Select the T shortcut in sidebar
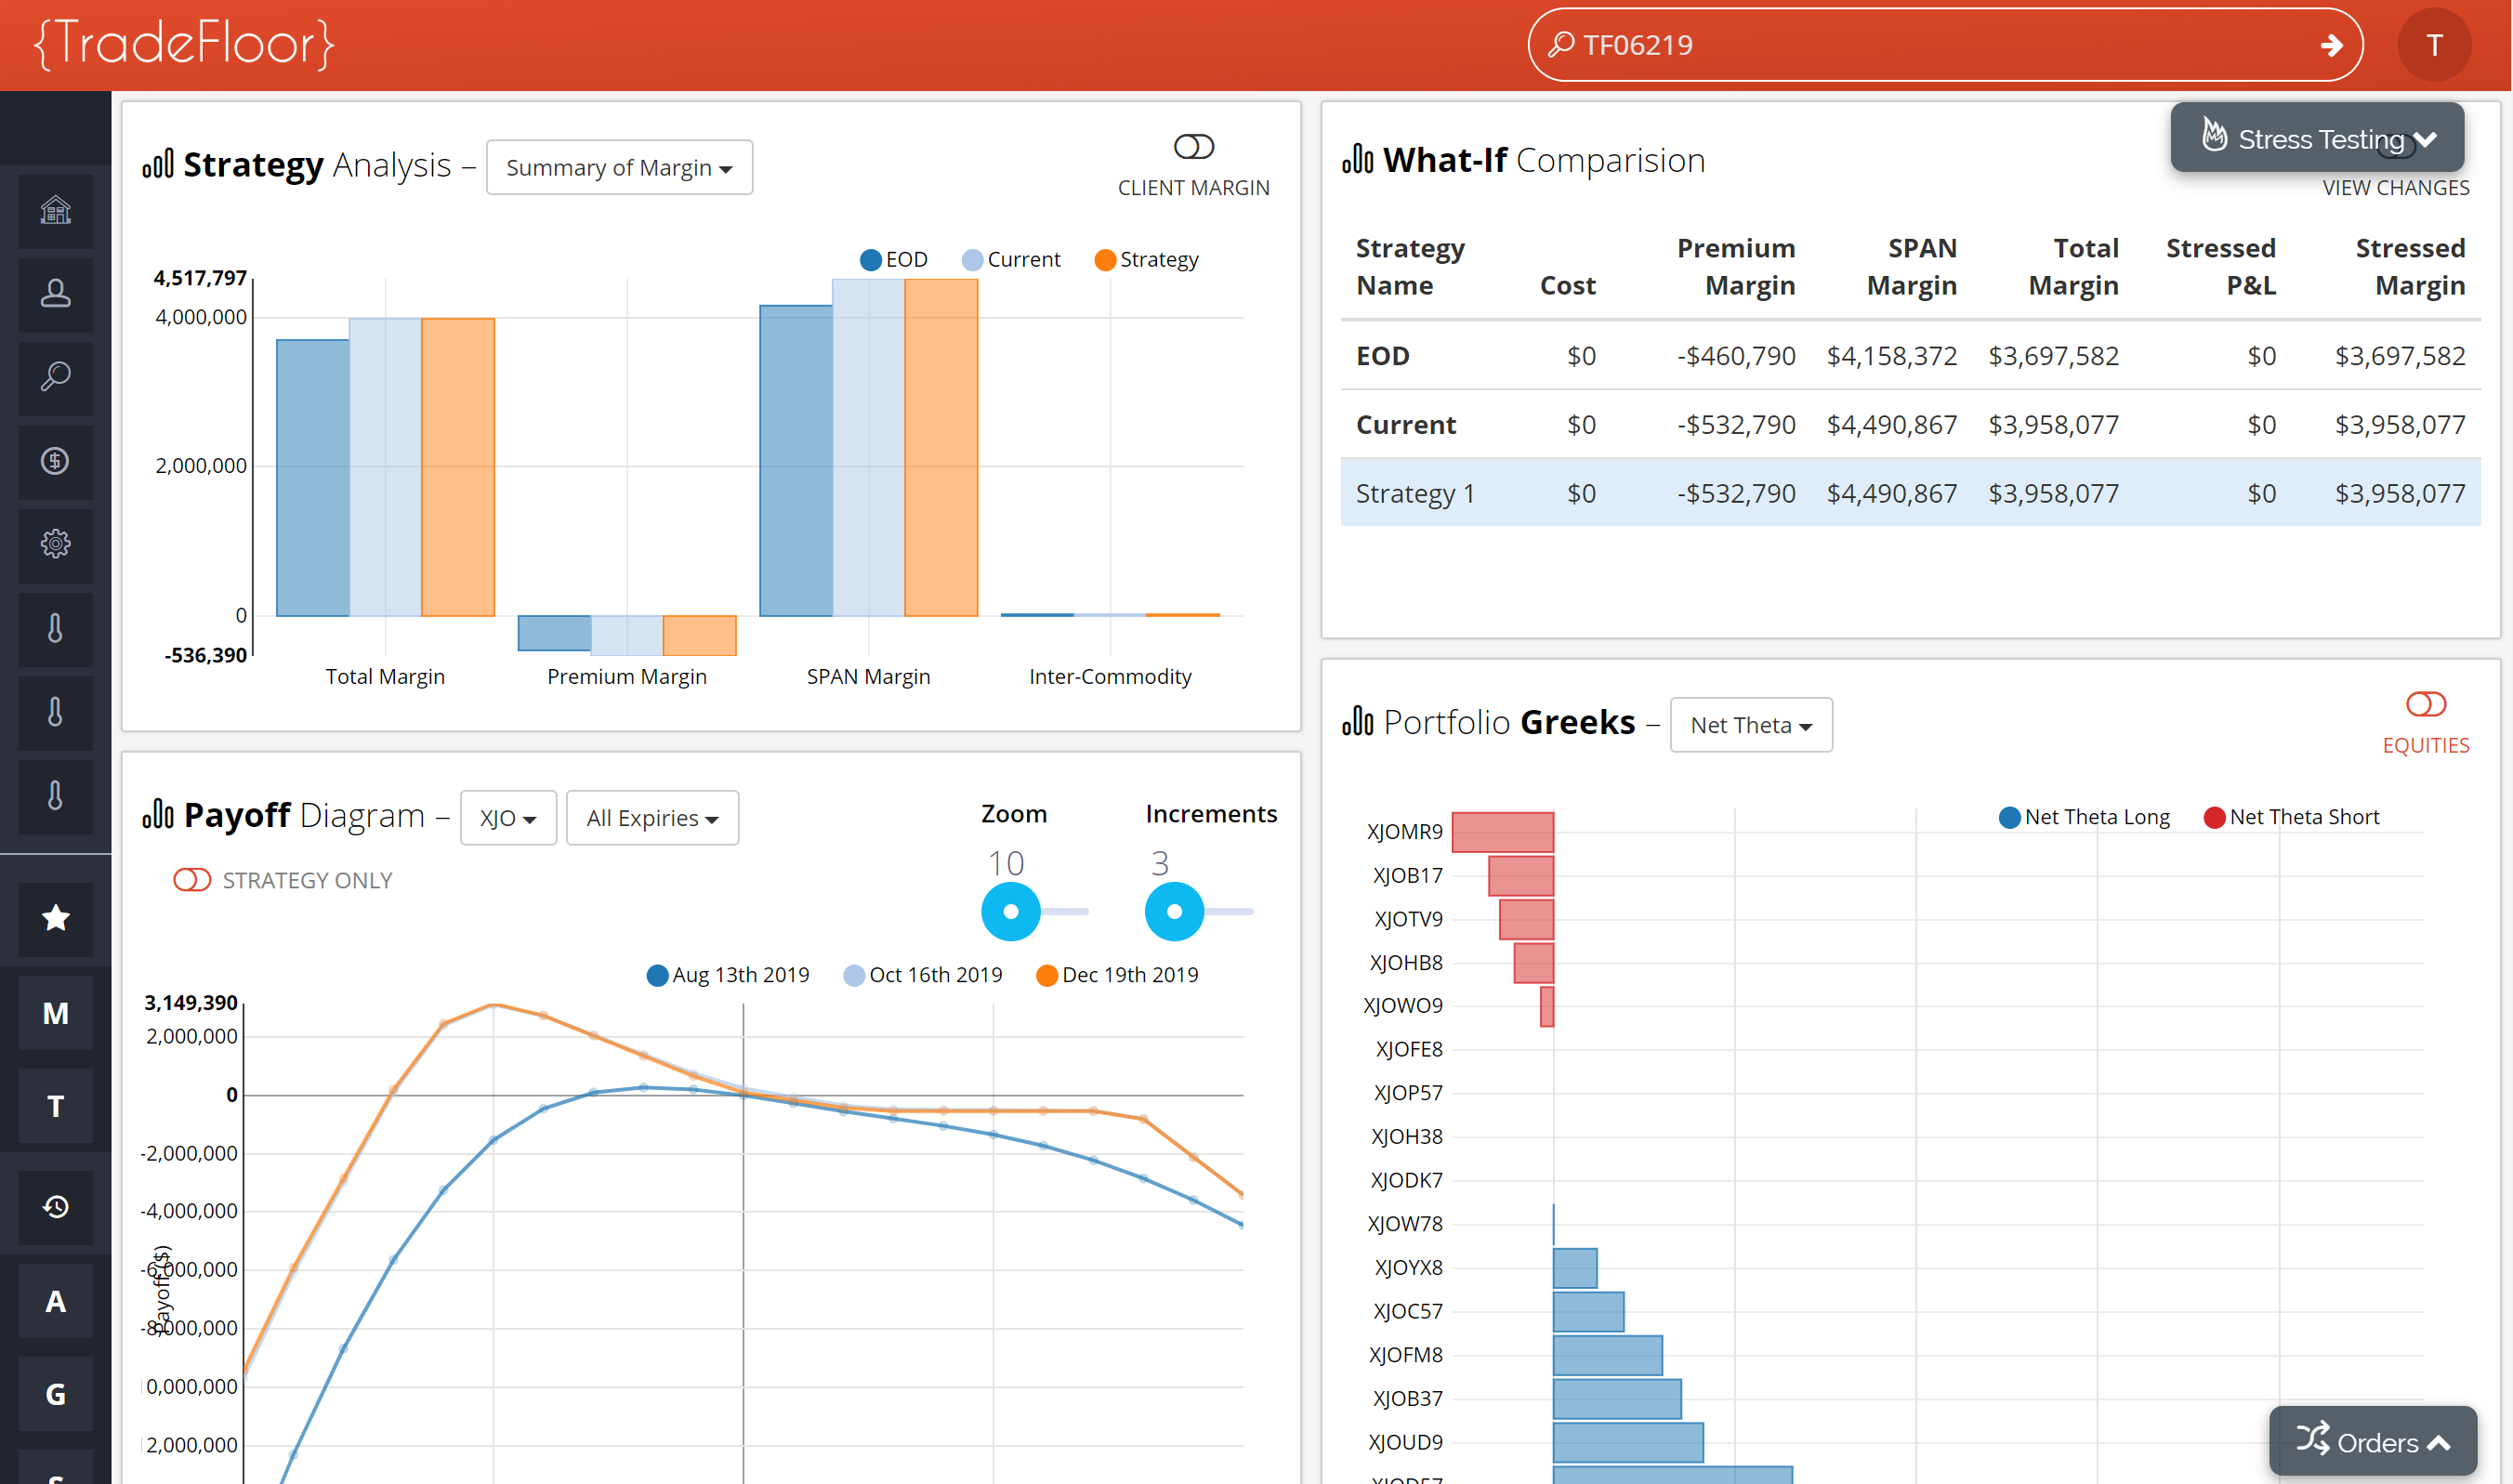 (x=55, y=1106)
